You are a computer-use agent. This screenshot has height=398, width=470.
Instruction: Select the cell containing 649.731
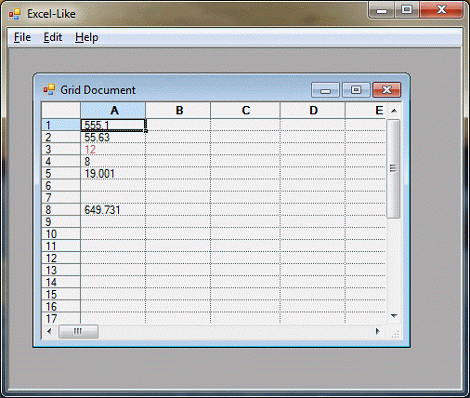click(x=113, y=210)
